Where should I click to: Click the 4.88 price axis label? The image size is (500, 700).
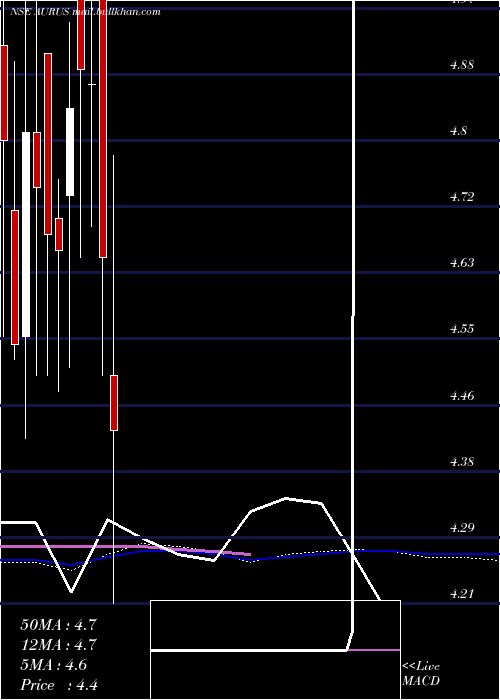[x=462, y=65]
